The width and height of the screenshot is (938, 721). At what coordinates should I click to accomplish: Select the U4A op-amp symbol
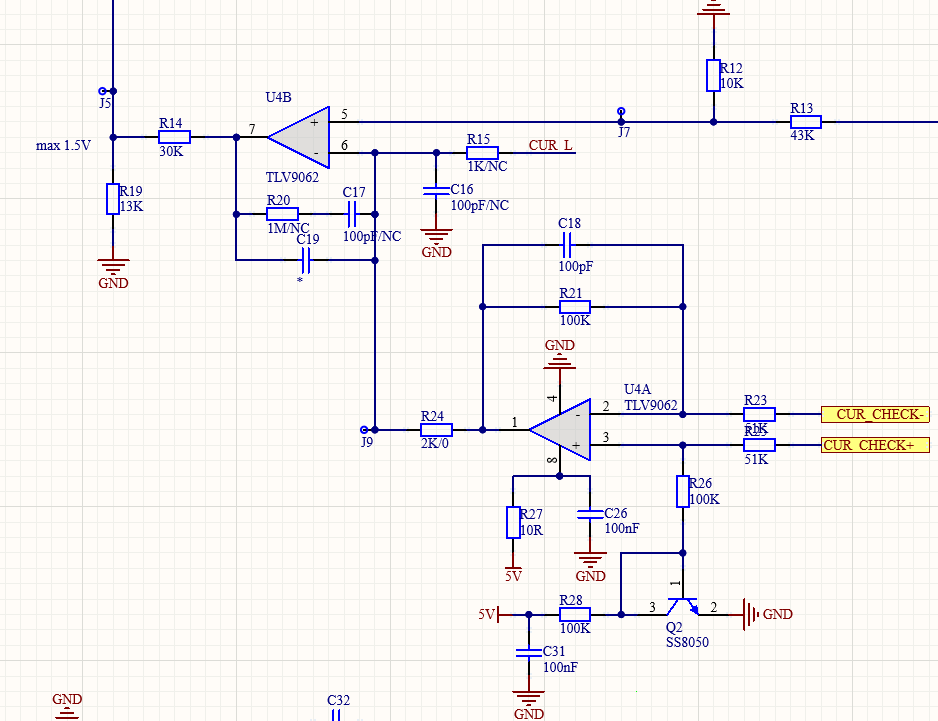(560, 429)
